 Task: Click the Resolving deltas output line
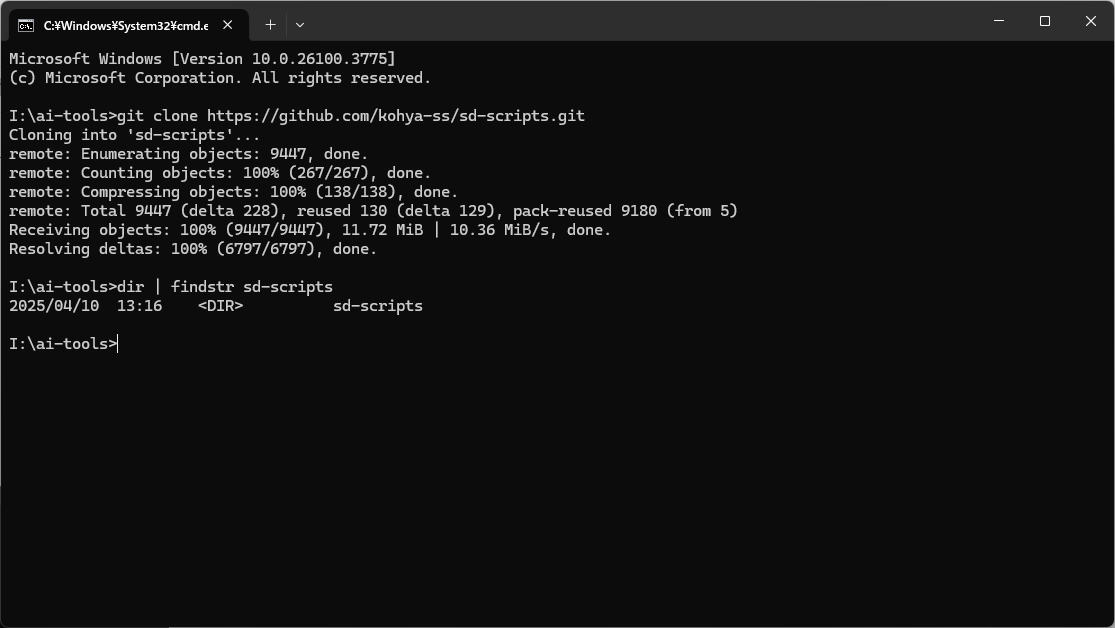[x=193, y=249]
